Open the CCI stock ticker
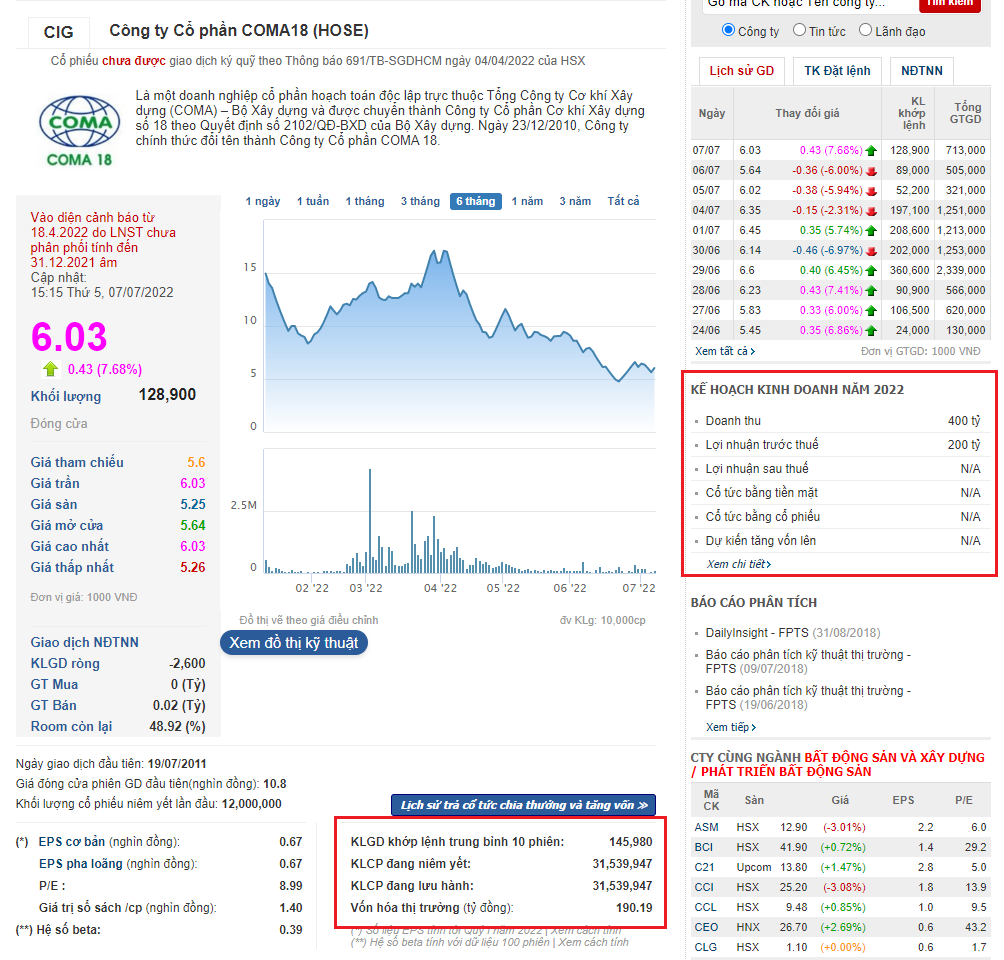The height and width of the screenshot is (960, 1004). pos(704,887)
